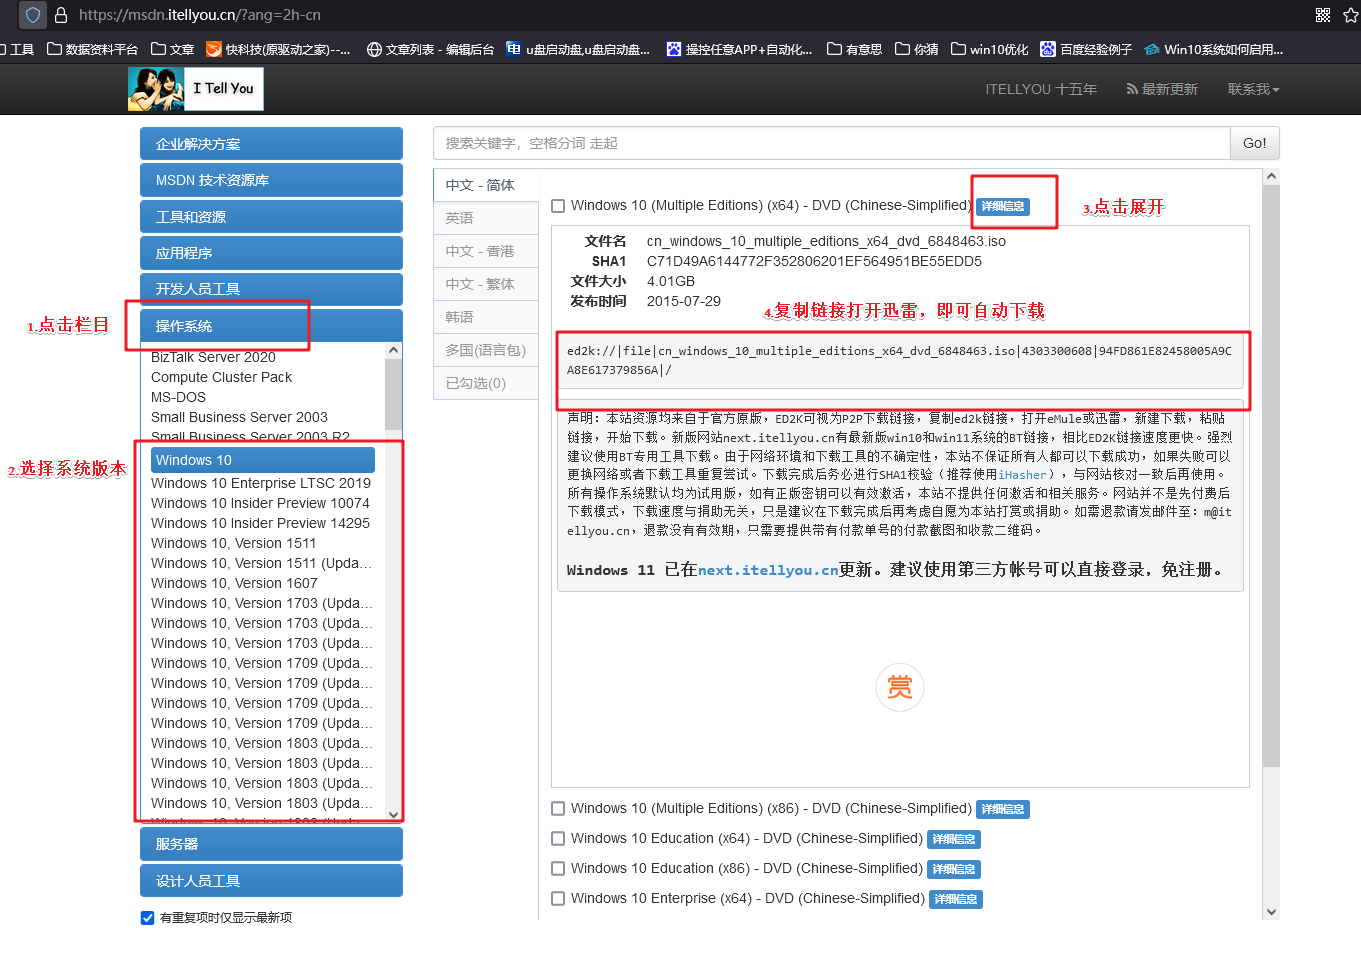
Task: Open the browser extensions grid icon
Action: [x=1322, y=15]
